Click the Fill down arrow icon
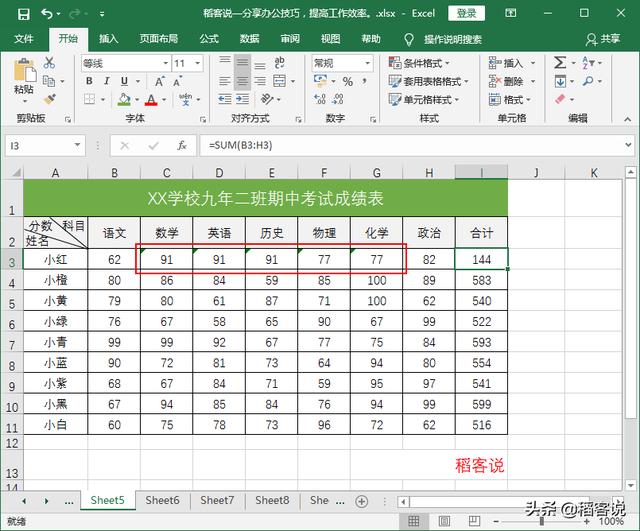640x531 pixels. click(x=560, y=81)
